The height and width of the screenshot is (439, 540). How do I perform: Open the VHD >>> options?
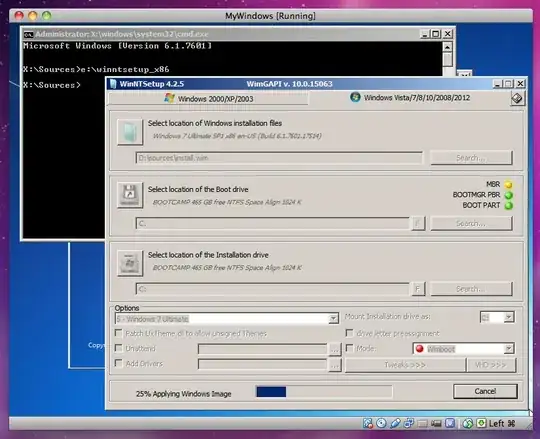click(491, 365)
